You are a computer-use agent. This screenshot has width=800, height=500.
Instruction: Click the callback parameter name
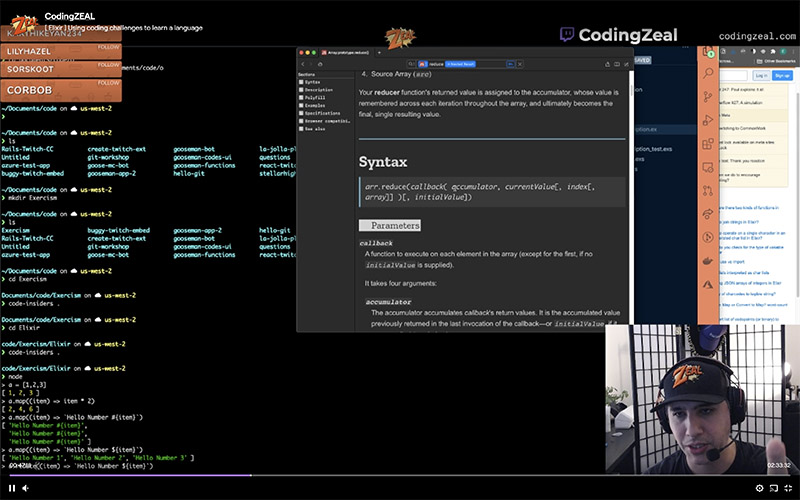pyautogui.click(x=376, y=243)
